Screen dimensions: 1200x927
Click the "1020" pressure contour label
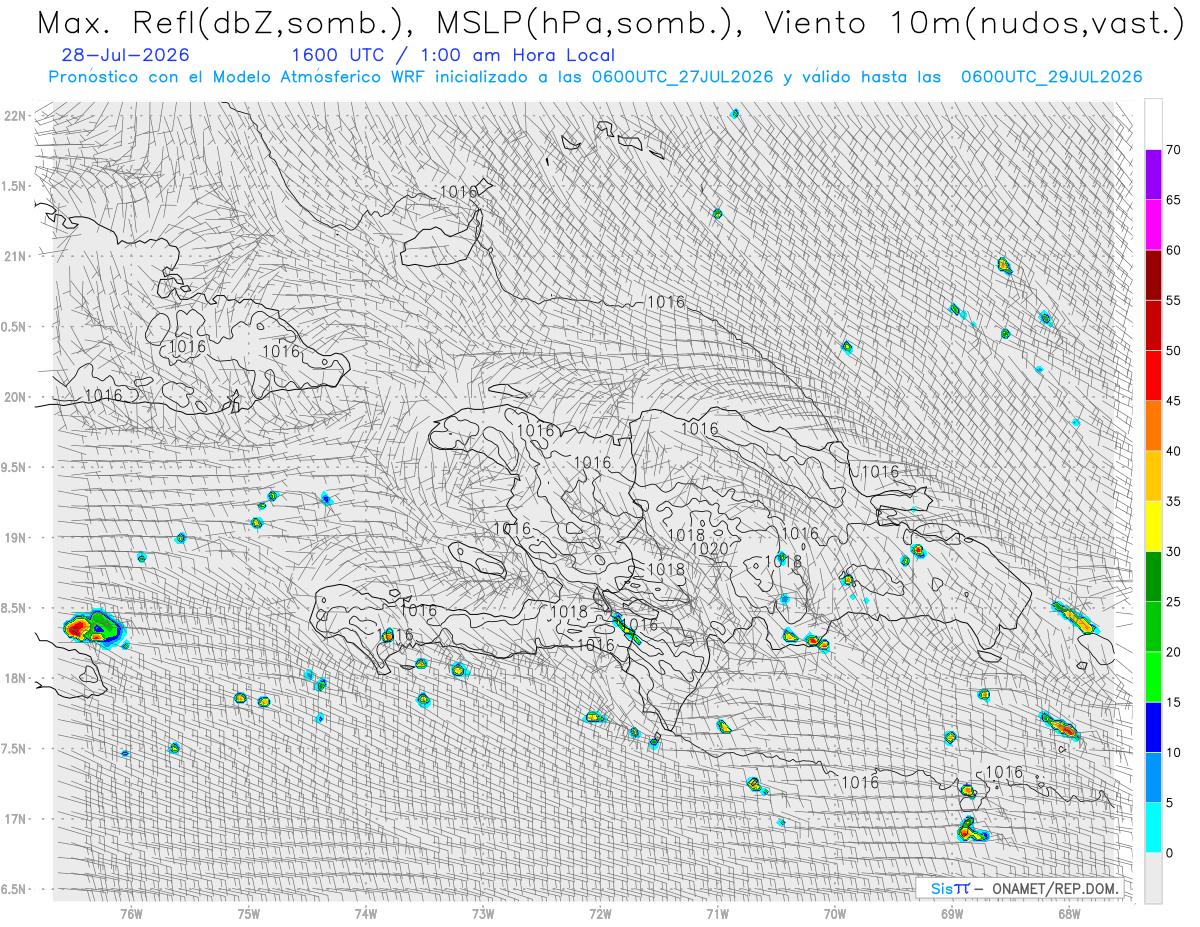point(709,549)
